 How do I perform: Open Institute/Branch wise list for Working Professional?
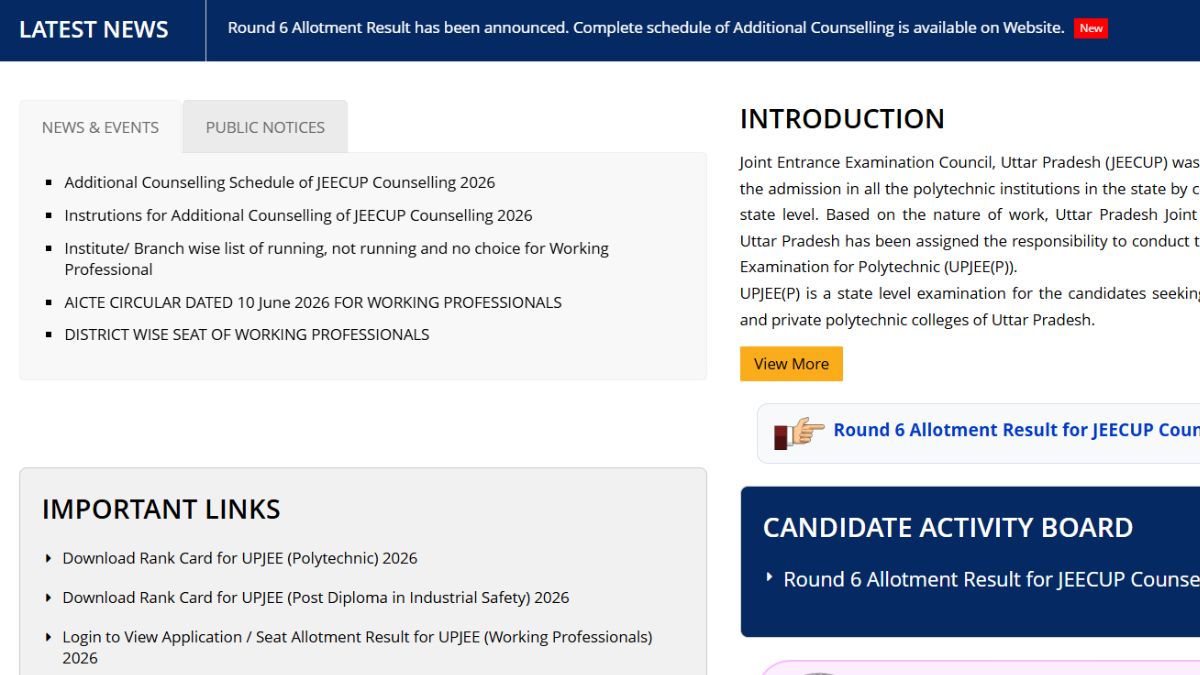coord(337,258)
